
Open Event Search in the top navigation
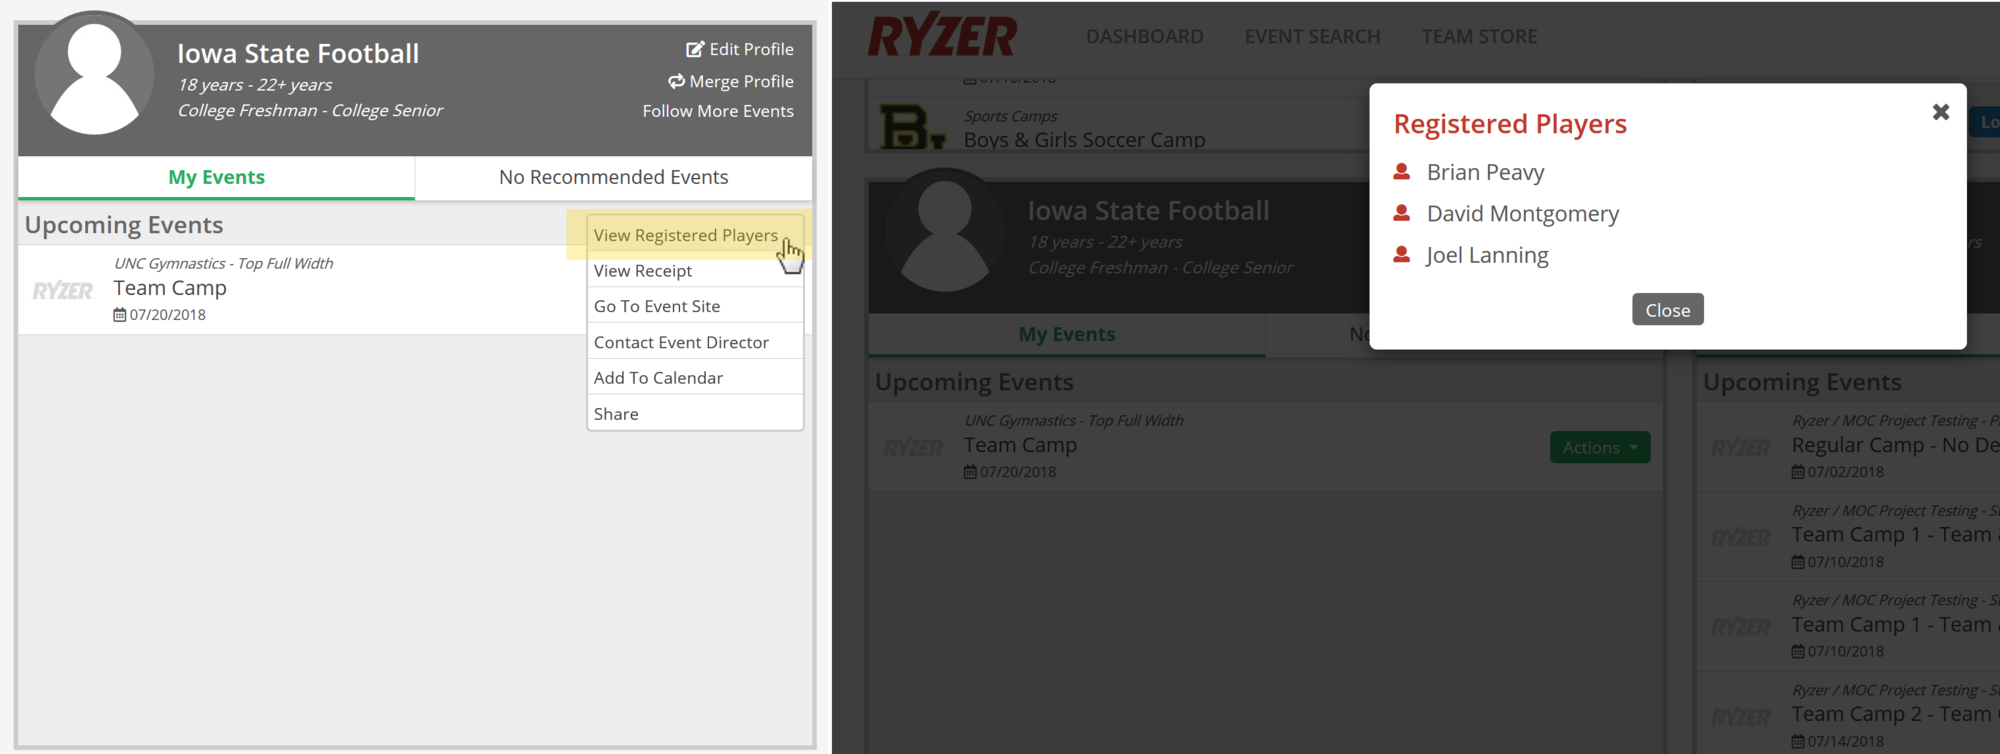click(x=1312, y=37)
